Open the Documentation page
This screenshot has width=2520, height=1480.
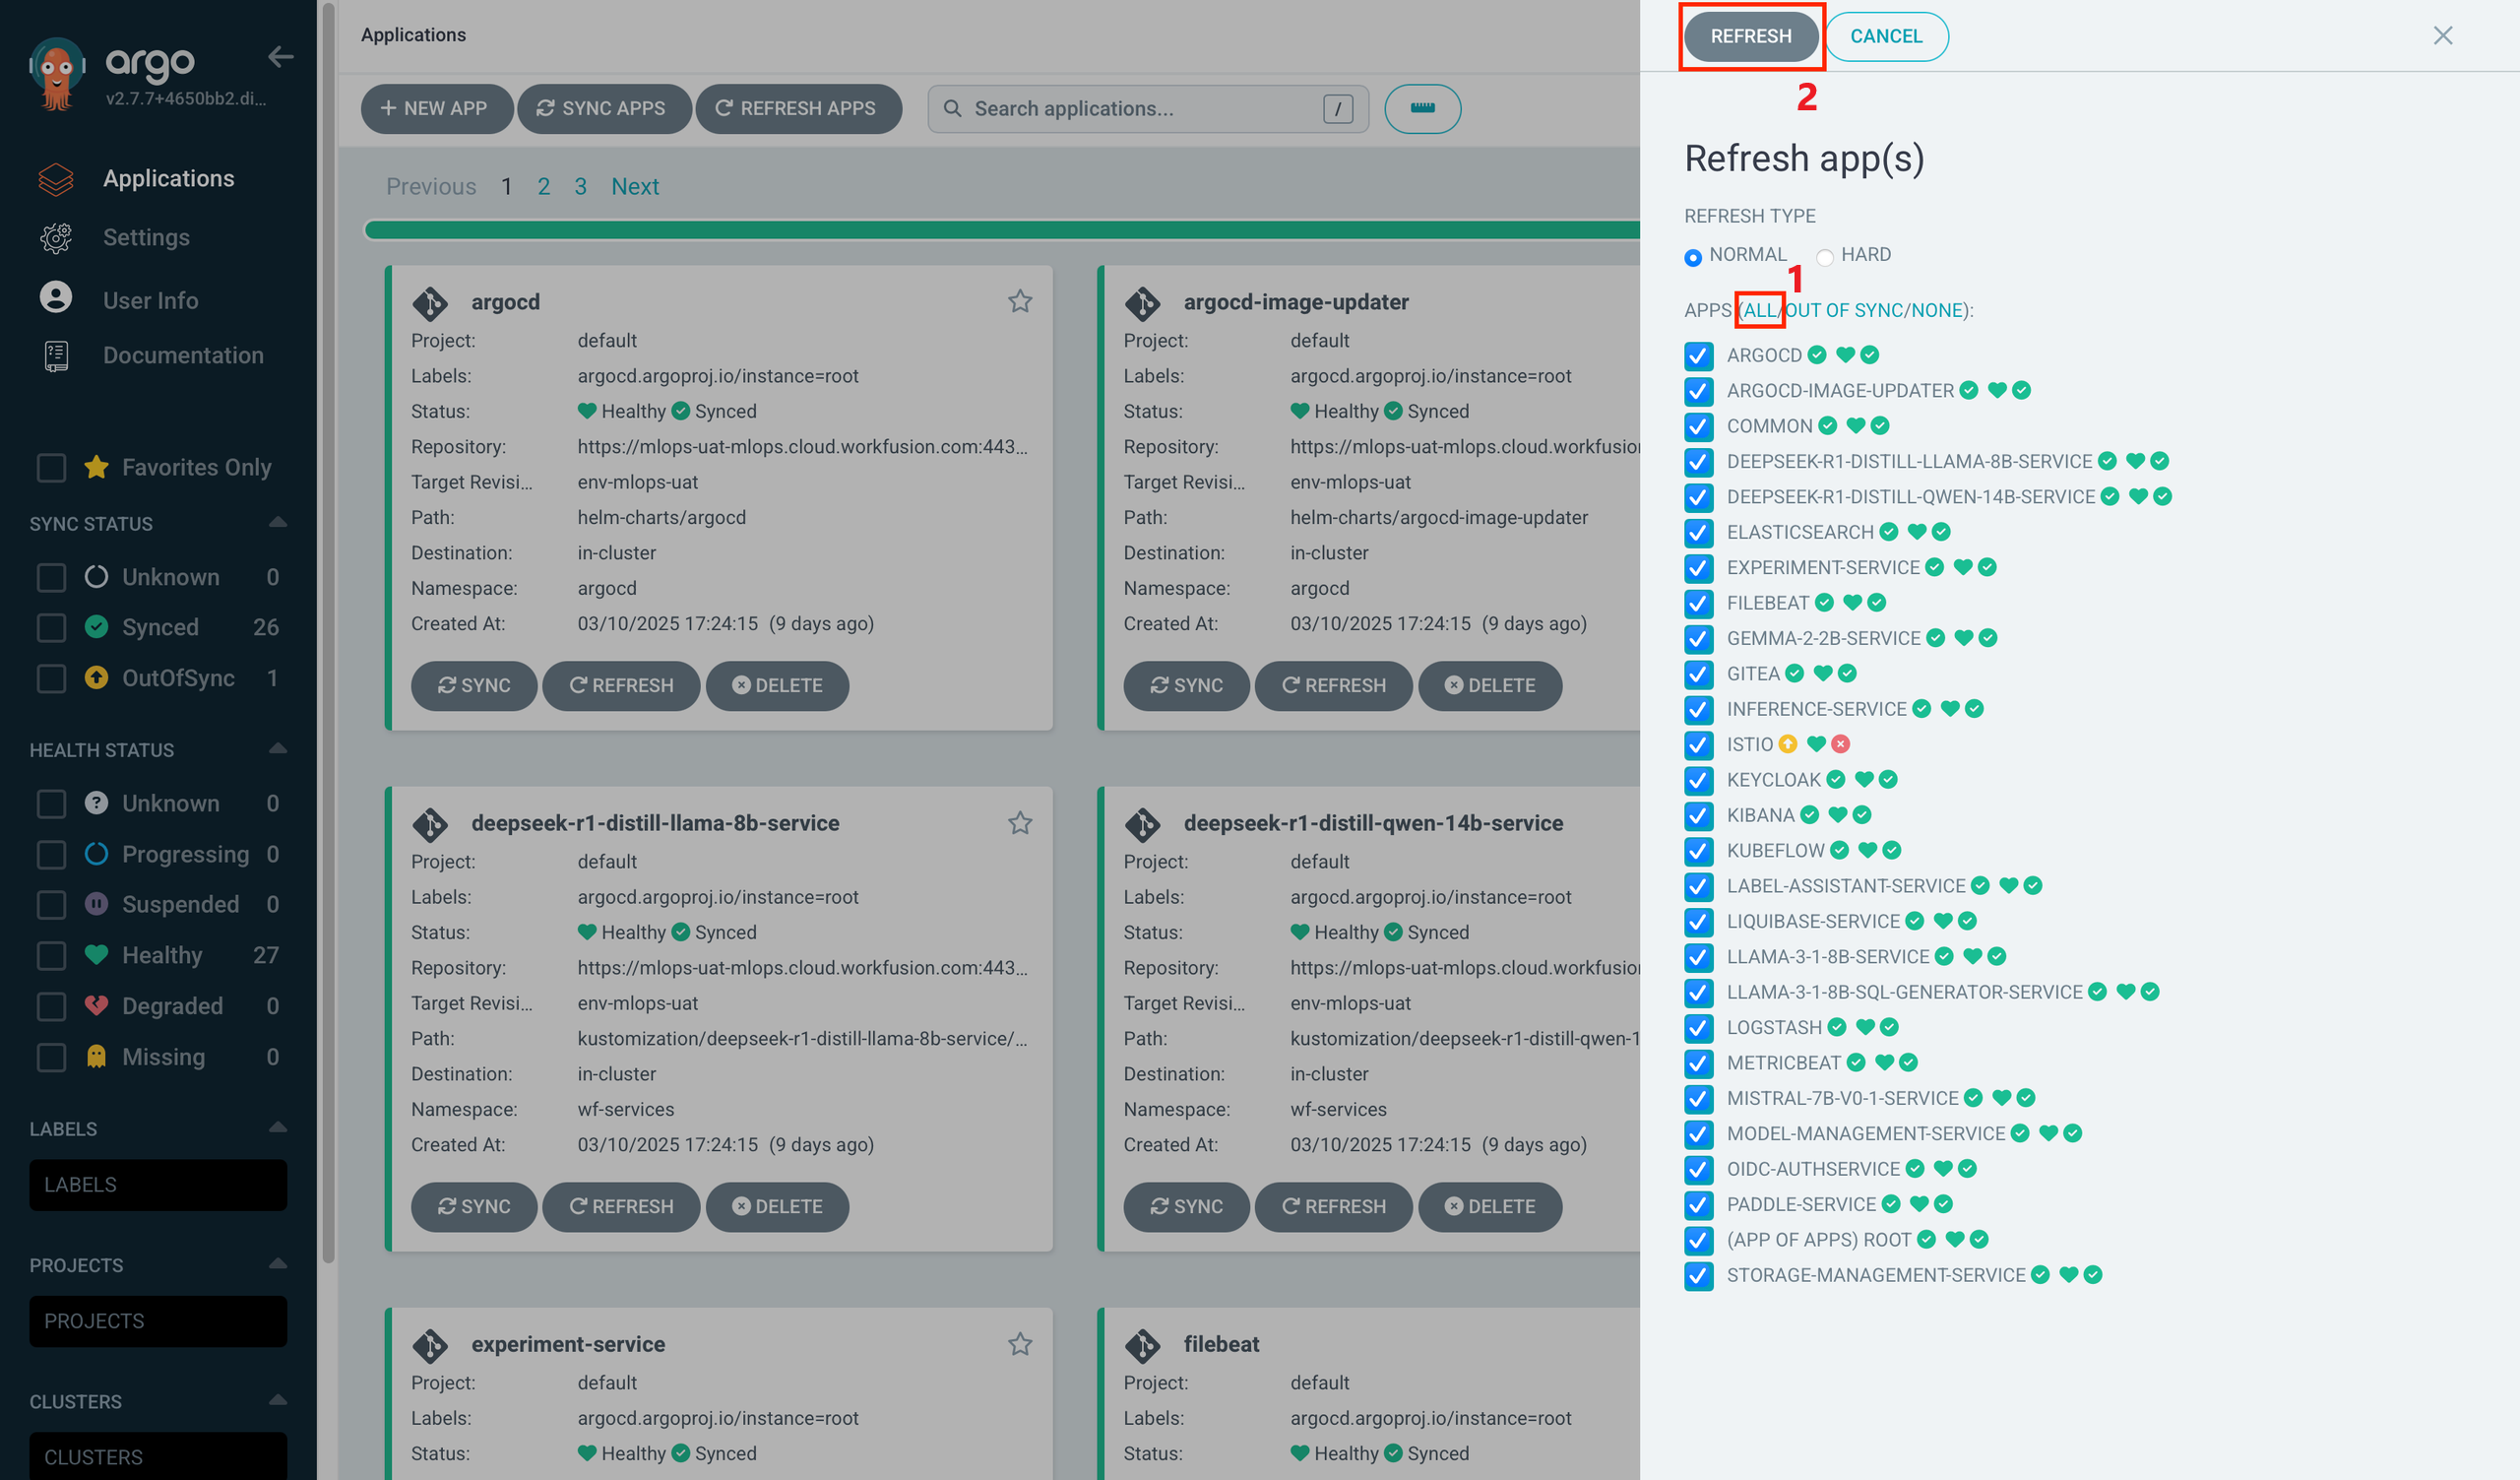pos(183,355)
